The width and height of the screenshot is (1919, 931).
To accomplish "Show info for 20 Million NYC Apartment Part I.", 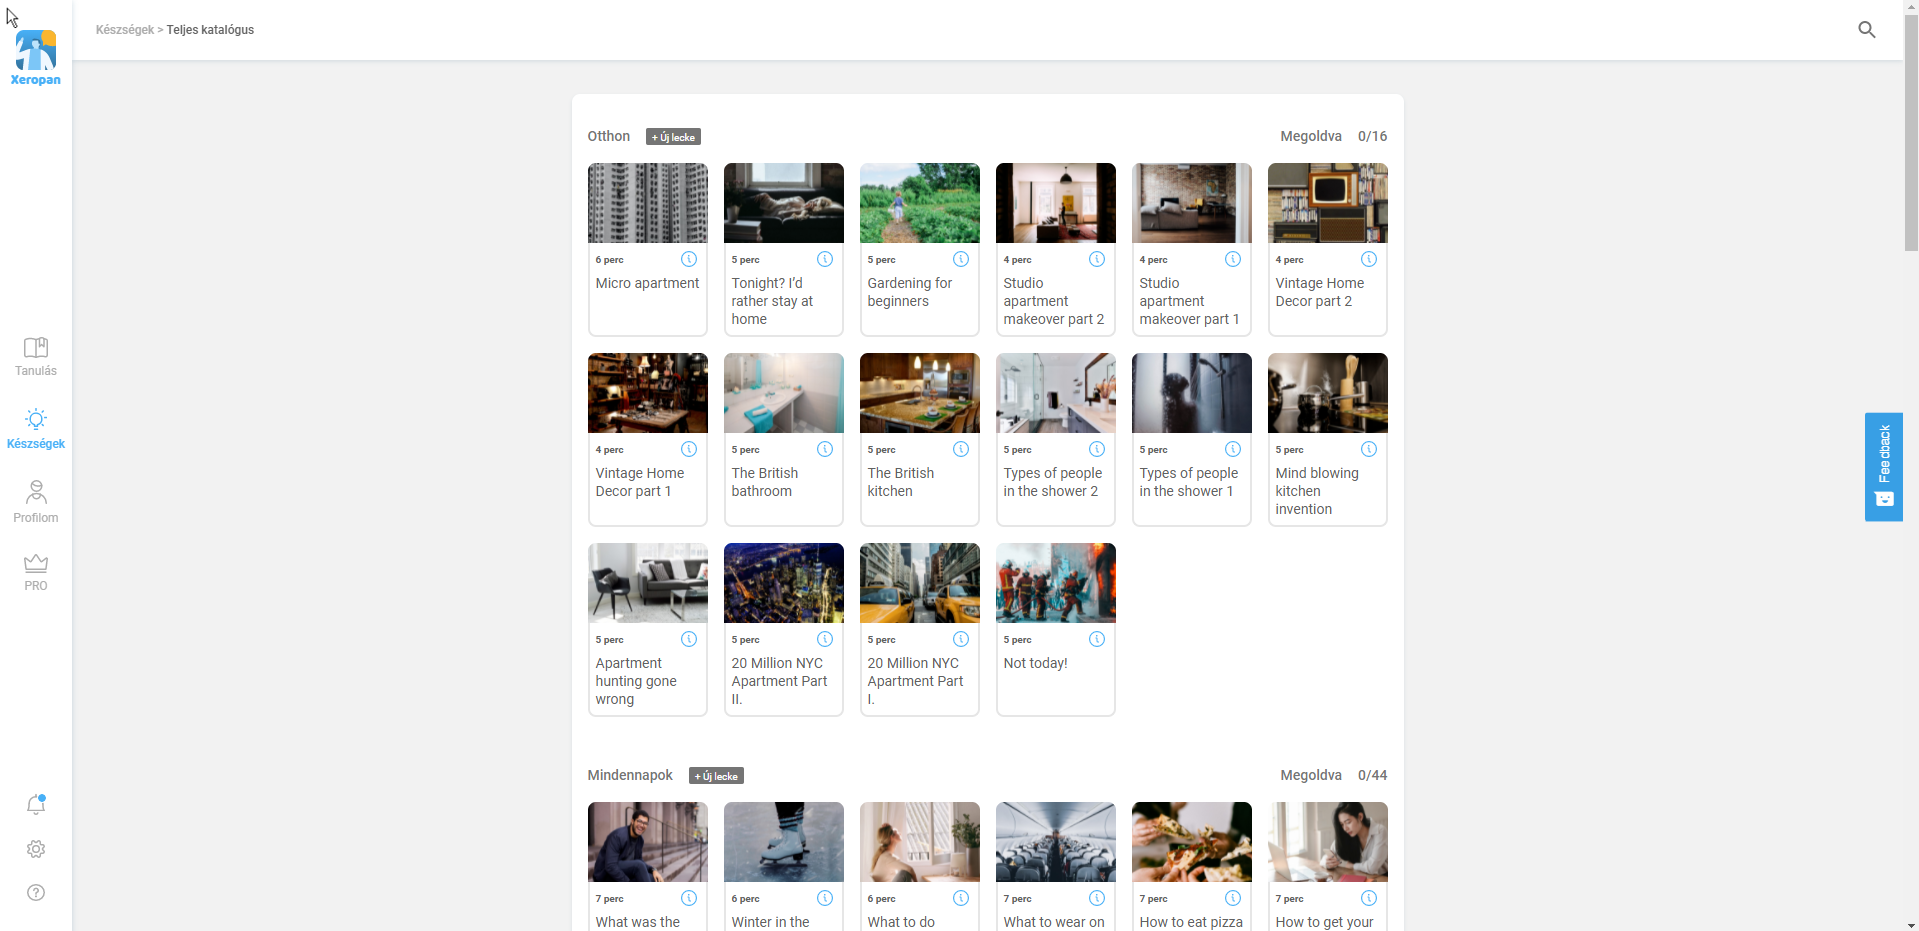I will [961, 639].
